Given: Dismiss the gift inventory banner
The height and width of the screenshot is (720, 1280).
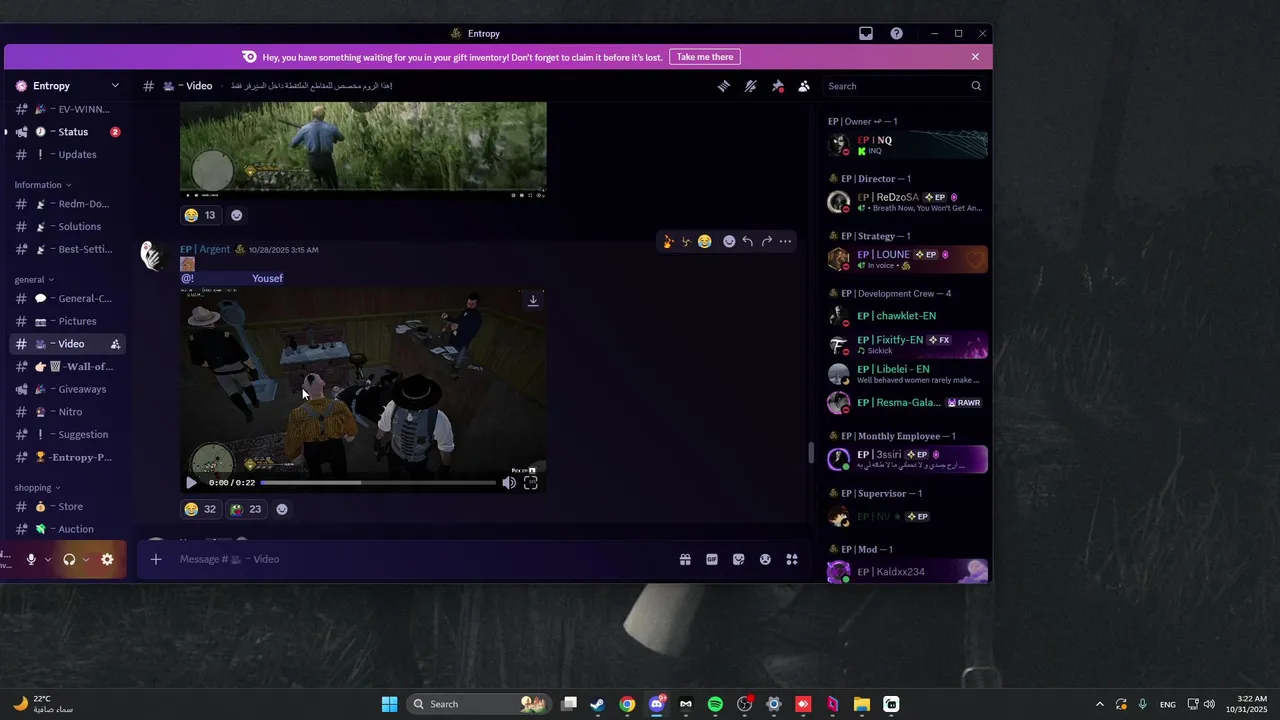Looking at the screenshot, I should 975,57.
